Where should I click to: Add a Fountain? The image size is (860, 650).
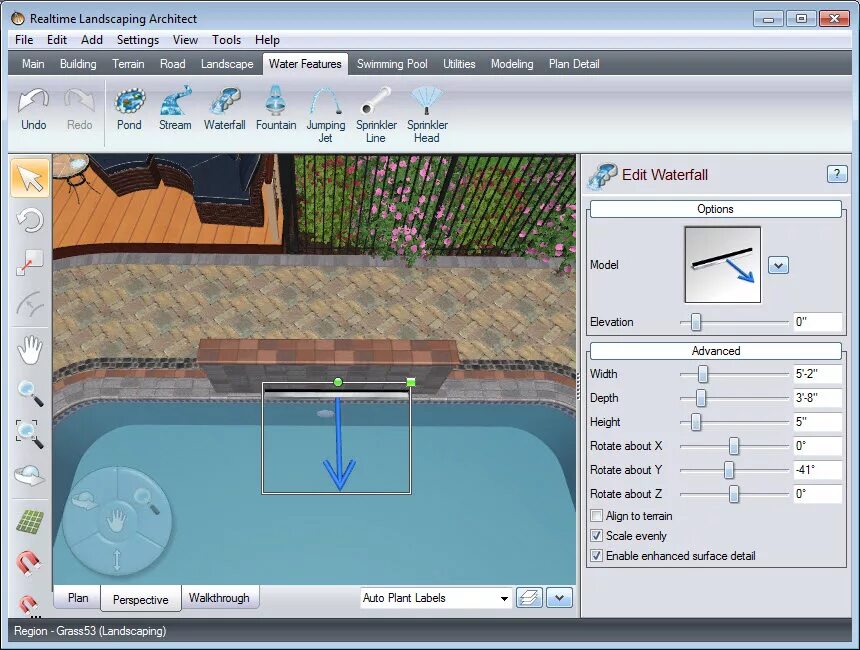276,110
